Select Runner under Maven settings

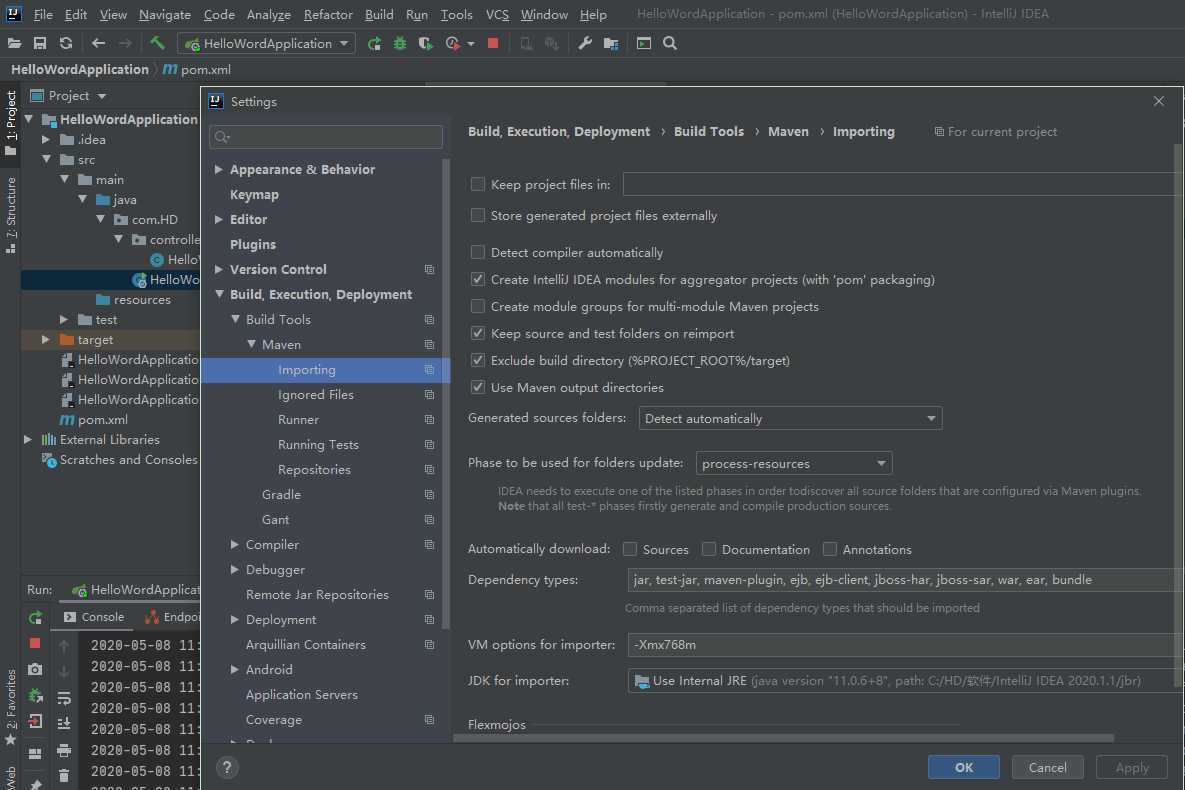click(x=298, y=420)
